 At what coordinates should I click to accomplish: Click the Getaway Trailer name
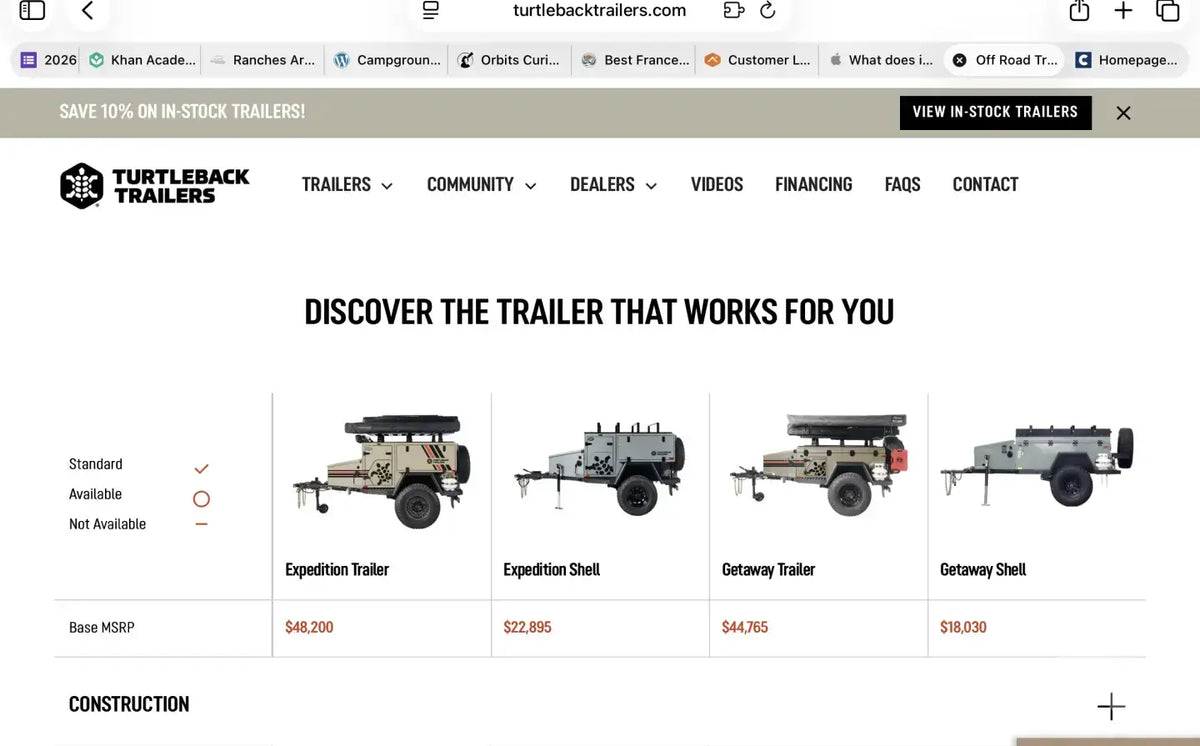coord(768,569)
